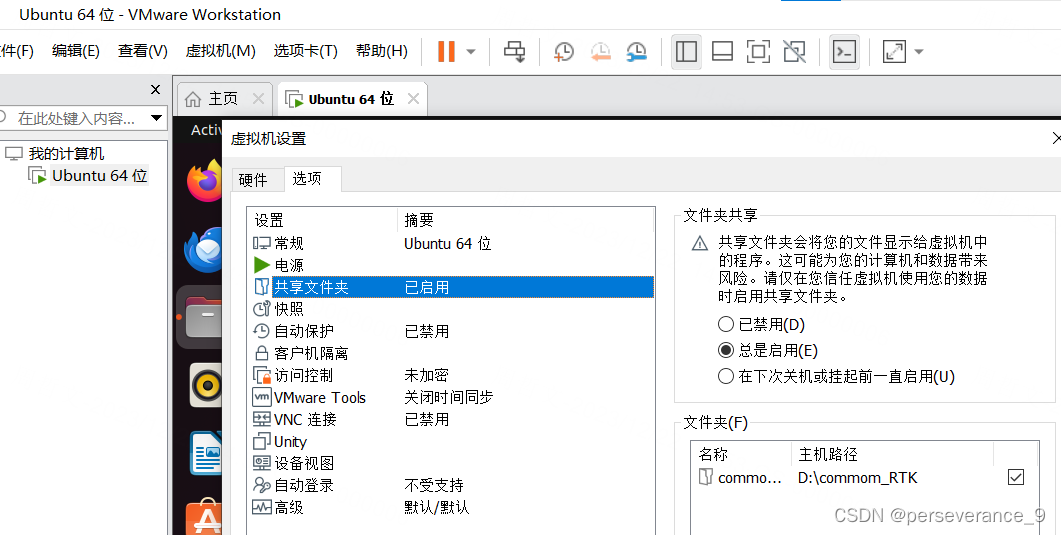The width and height of the screenshot is (1061, 535).
Task: Click the stretch guest display icon
Action: pyautogui.click(x=894, y=51)
